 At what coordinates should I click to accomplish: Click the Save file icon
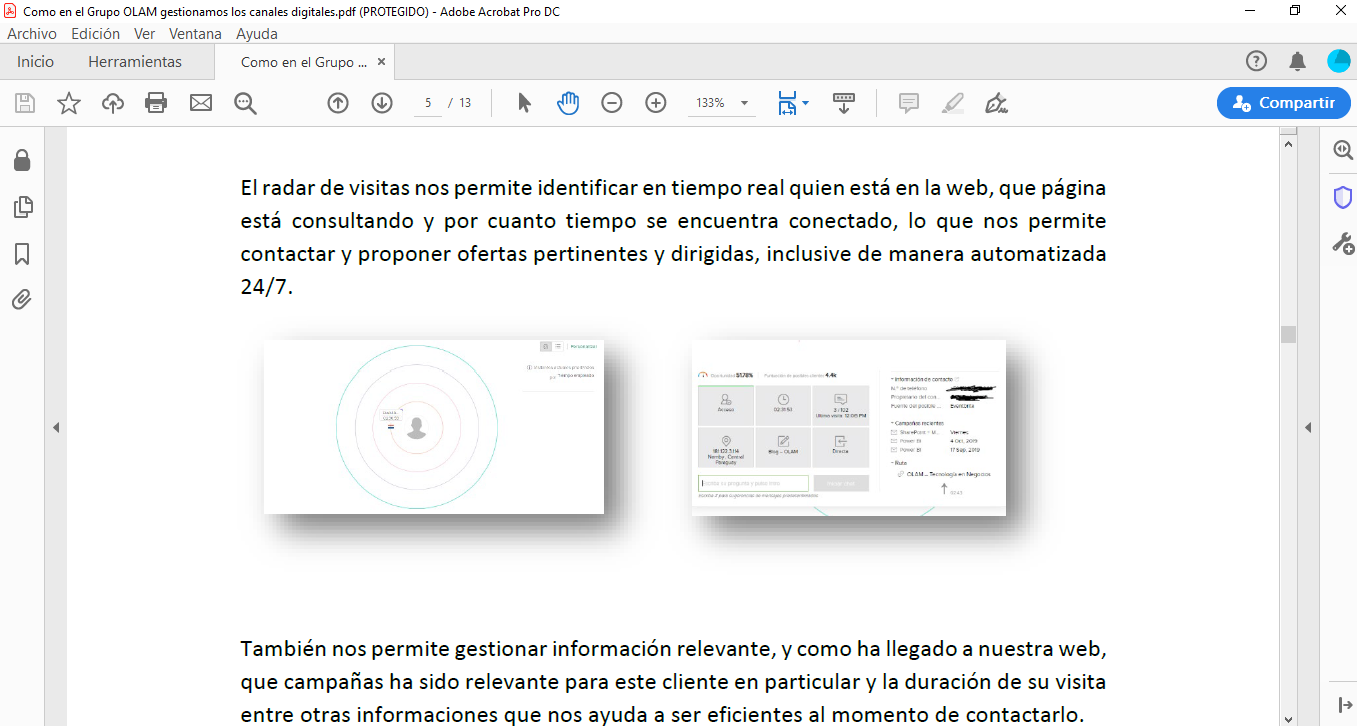25,103
